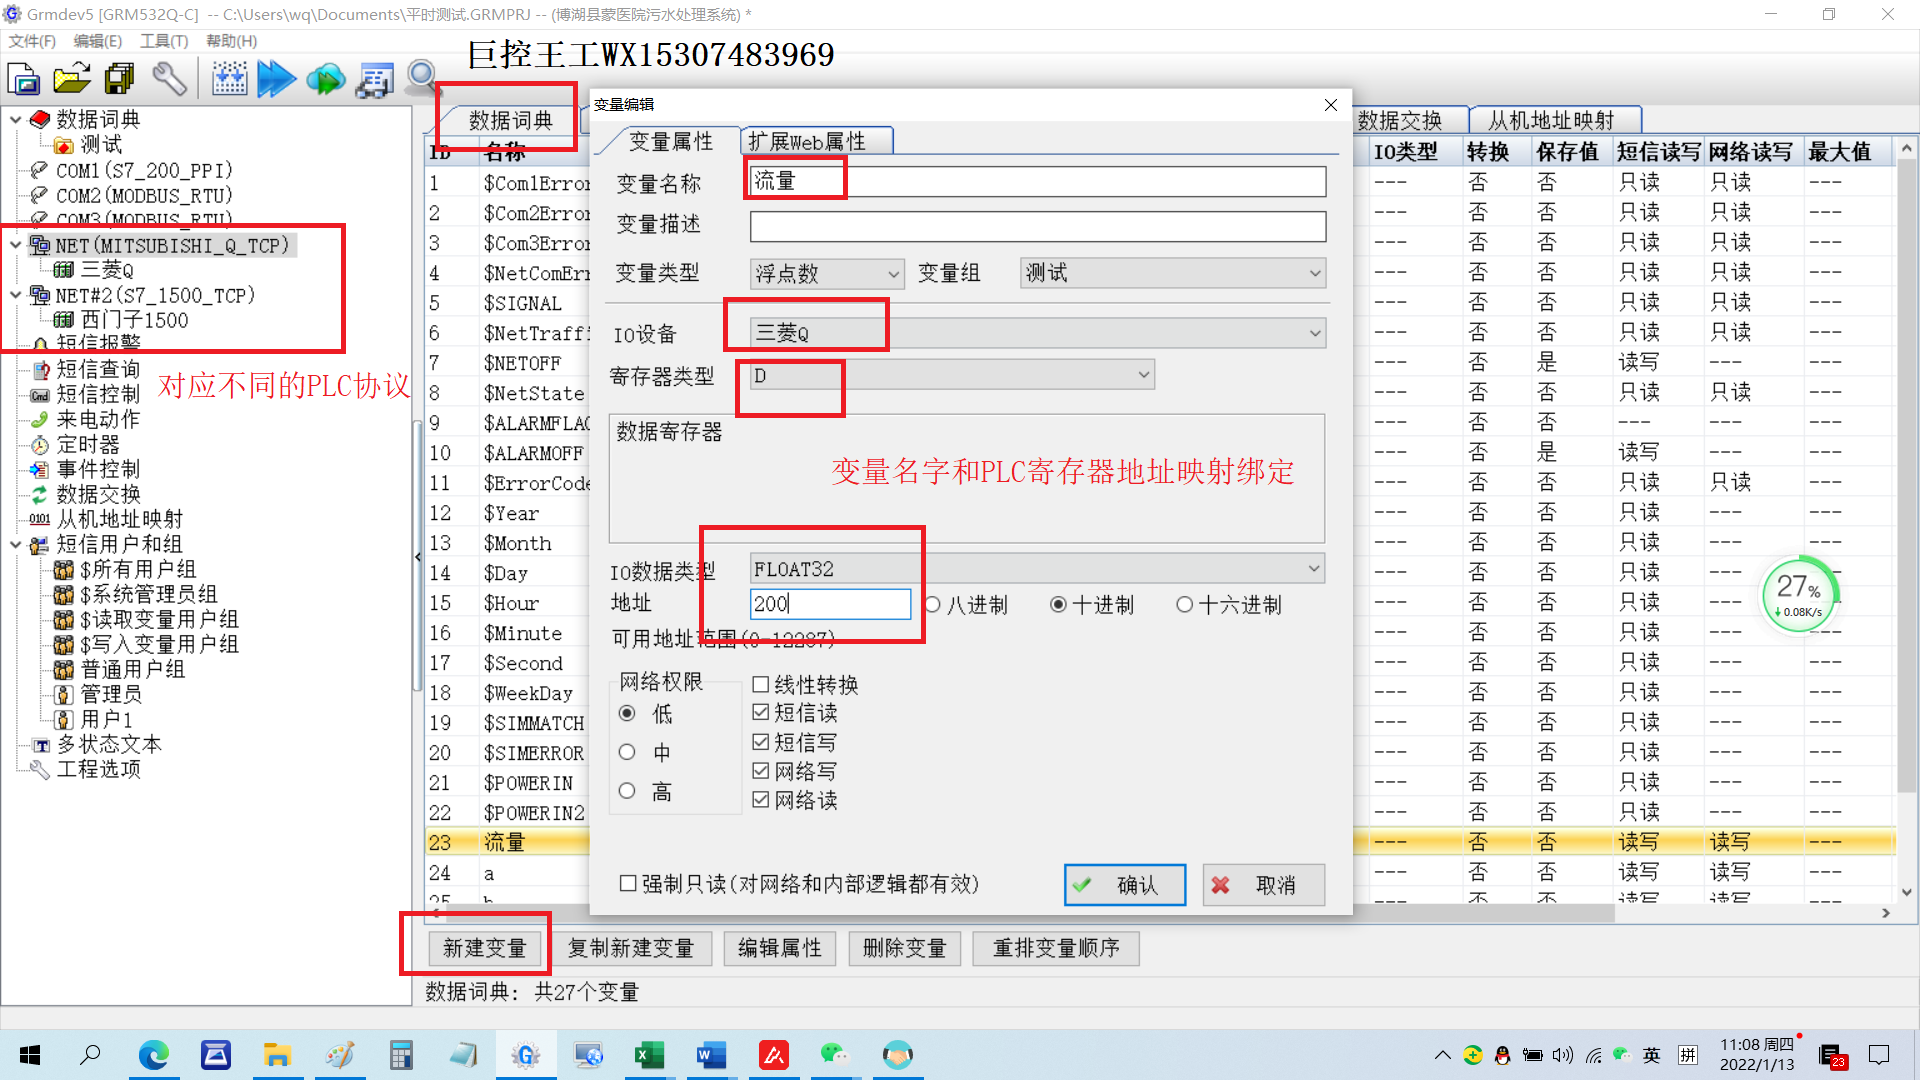Screen dimensions: 1920x1080
Task: Click the blue double-arrow download icon
Action: (276, 78)
